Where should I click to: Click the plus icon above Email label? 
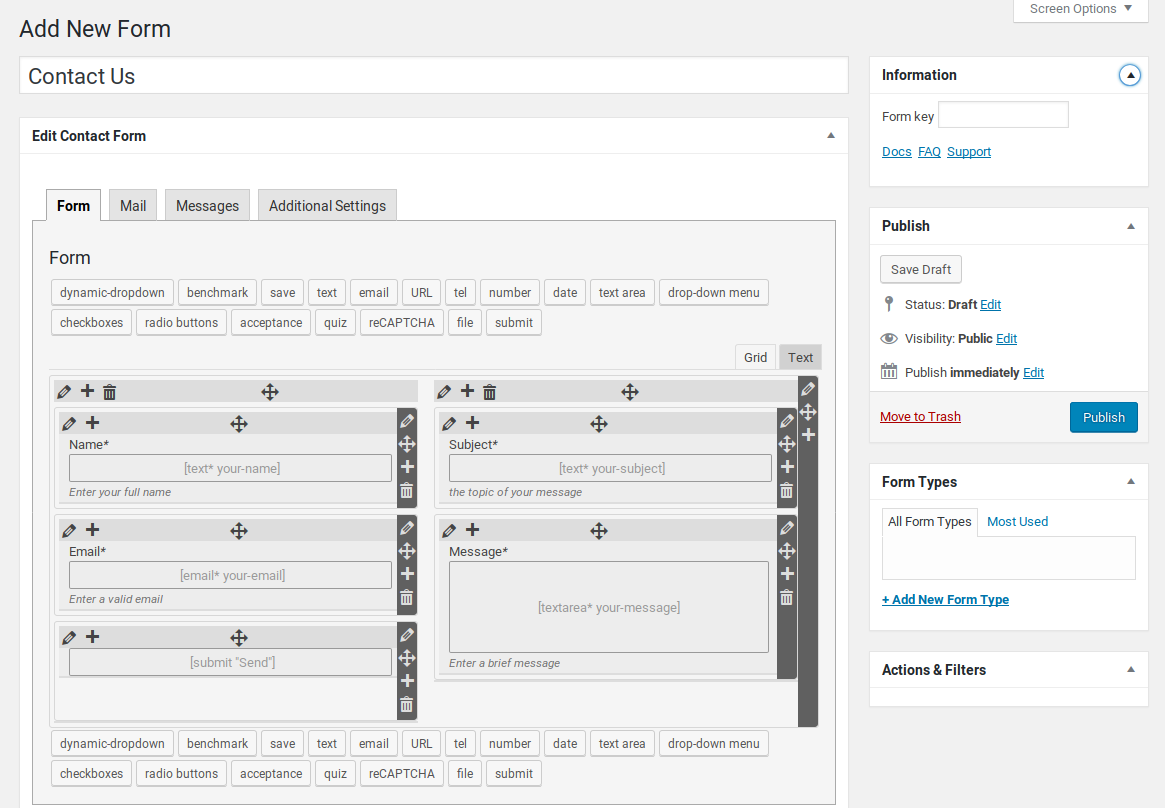click(93, 530)
